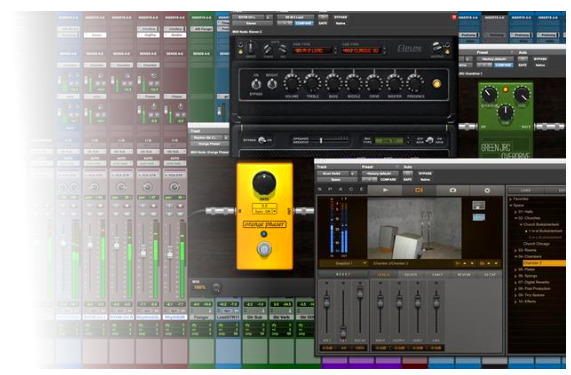Image resolution: width=571 pixels, height=375 pixels.
Task: Click the blue LED on Orange Phaser pedal
Action: tap(264, 234)
